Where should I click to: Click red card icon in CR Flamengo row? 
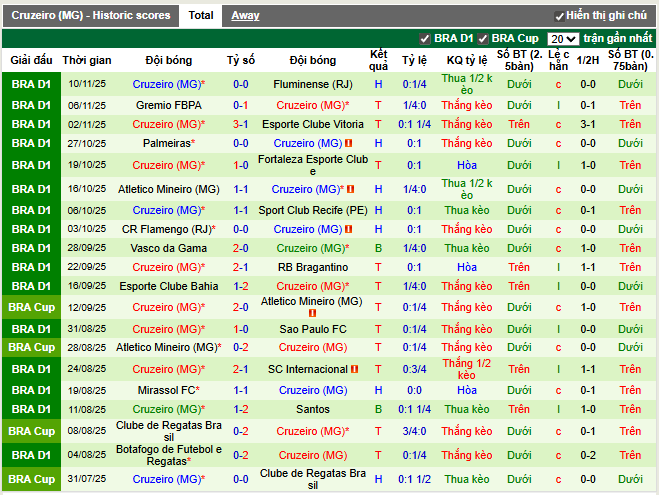348,229
